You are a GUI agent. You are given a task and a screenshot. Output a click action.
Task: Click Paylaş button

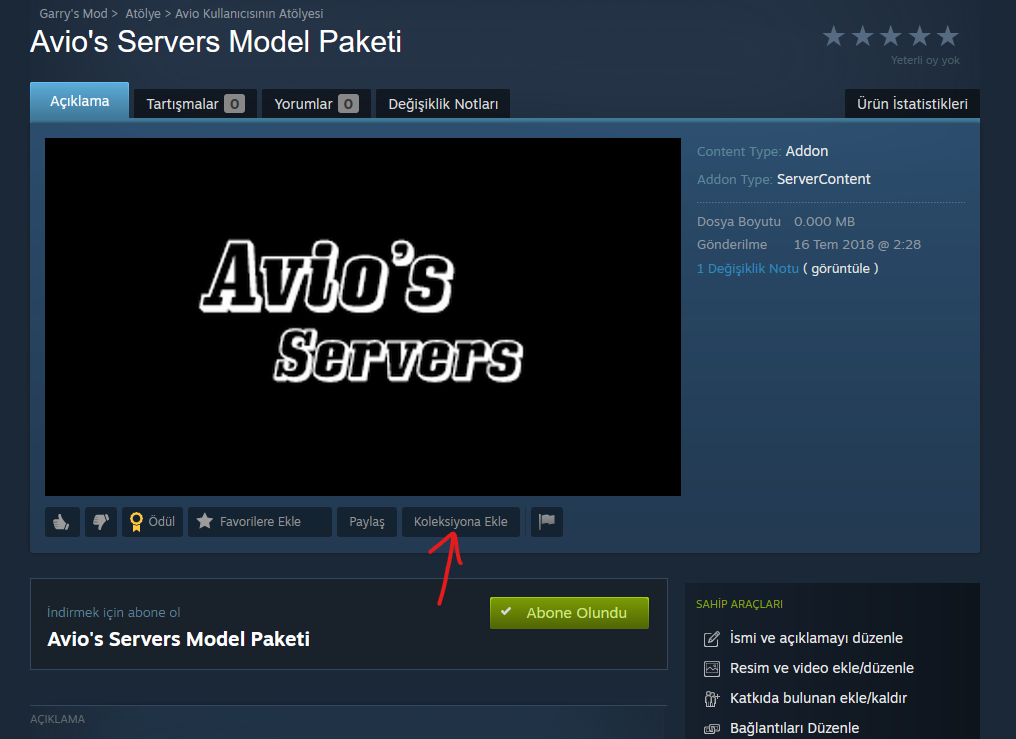367,521
